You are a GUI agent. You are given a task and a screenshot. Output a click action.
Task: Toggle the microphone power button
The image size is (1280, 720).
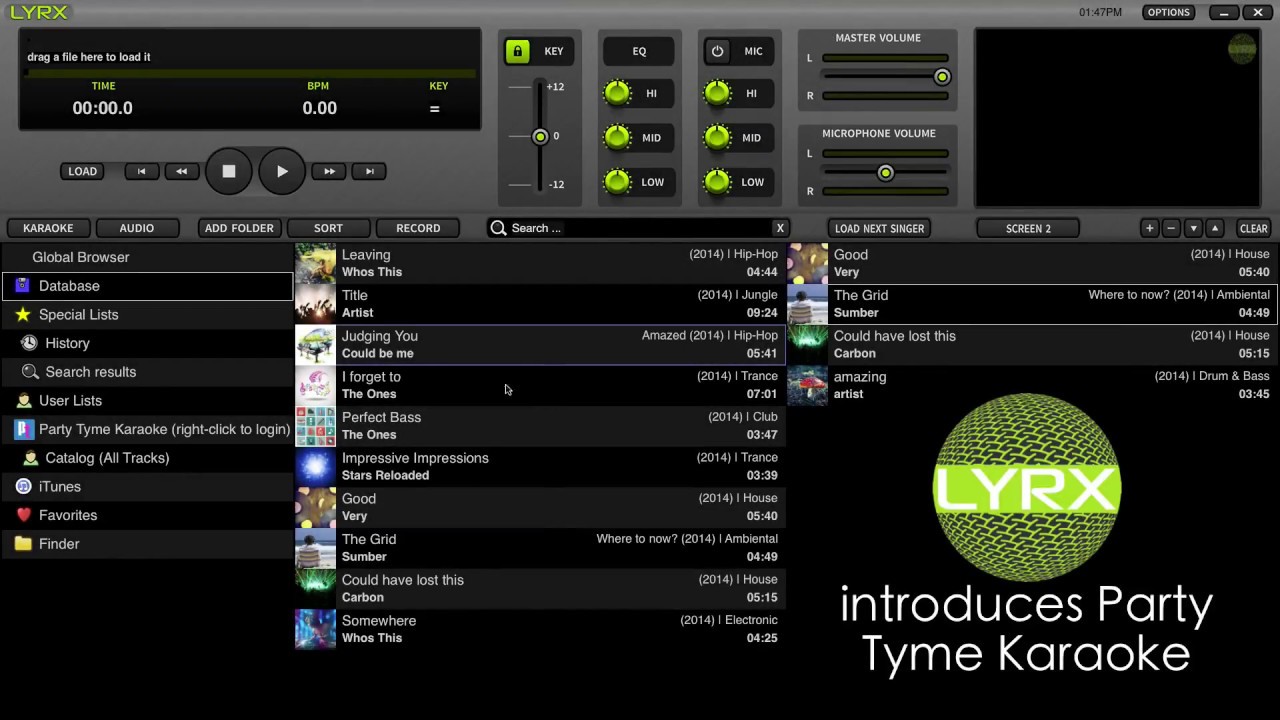point(717,51)
